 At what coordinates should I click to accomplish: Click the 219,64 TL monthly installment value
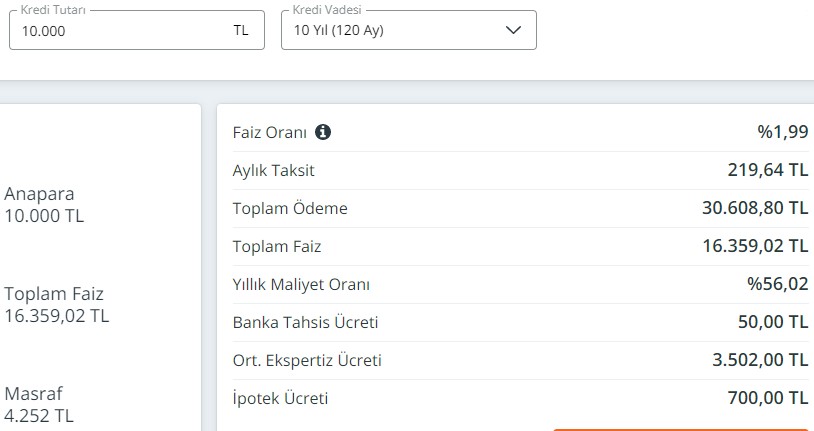point(768,170)
